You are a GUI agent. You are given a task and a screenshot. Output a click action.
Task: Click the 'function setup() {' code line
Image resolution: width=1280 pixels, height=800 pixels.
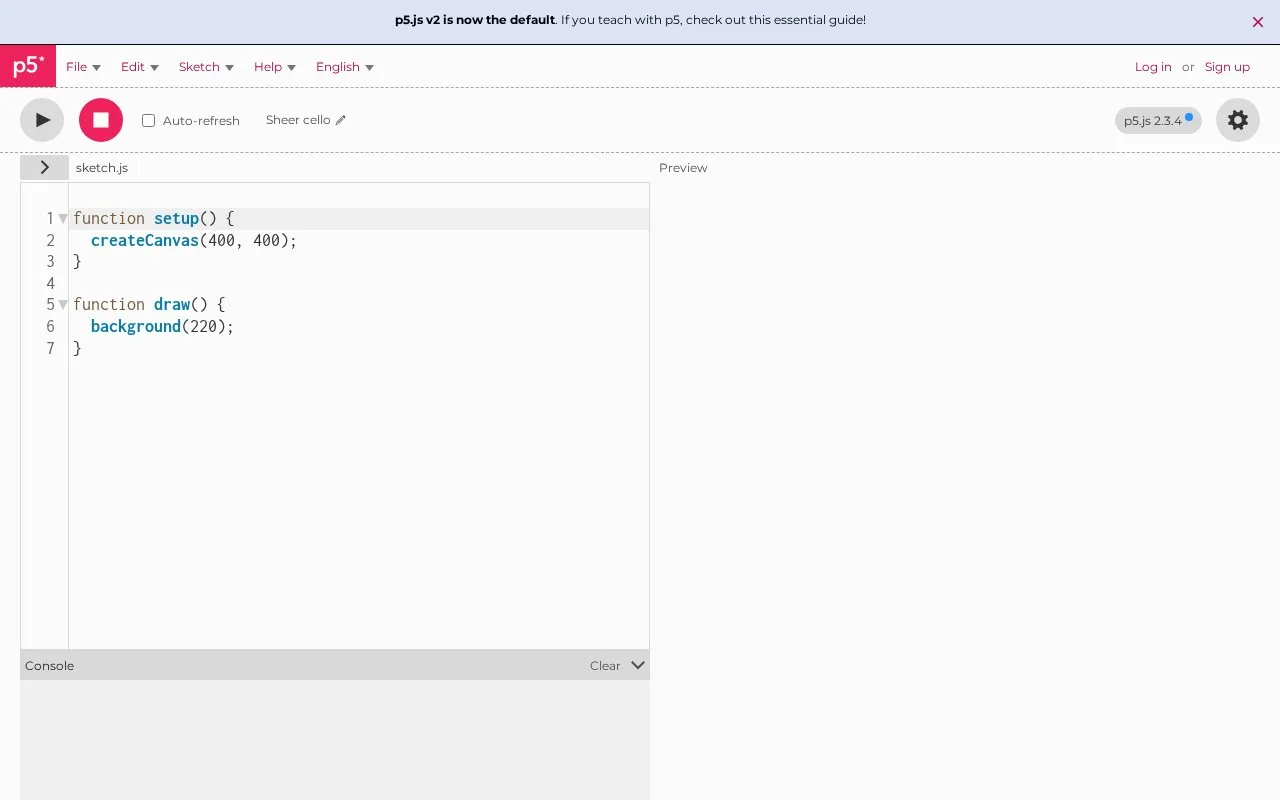(359, 218)
